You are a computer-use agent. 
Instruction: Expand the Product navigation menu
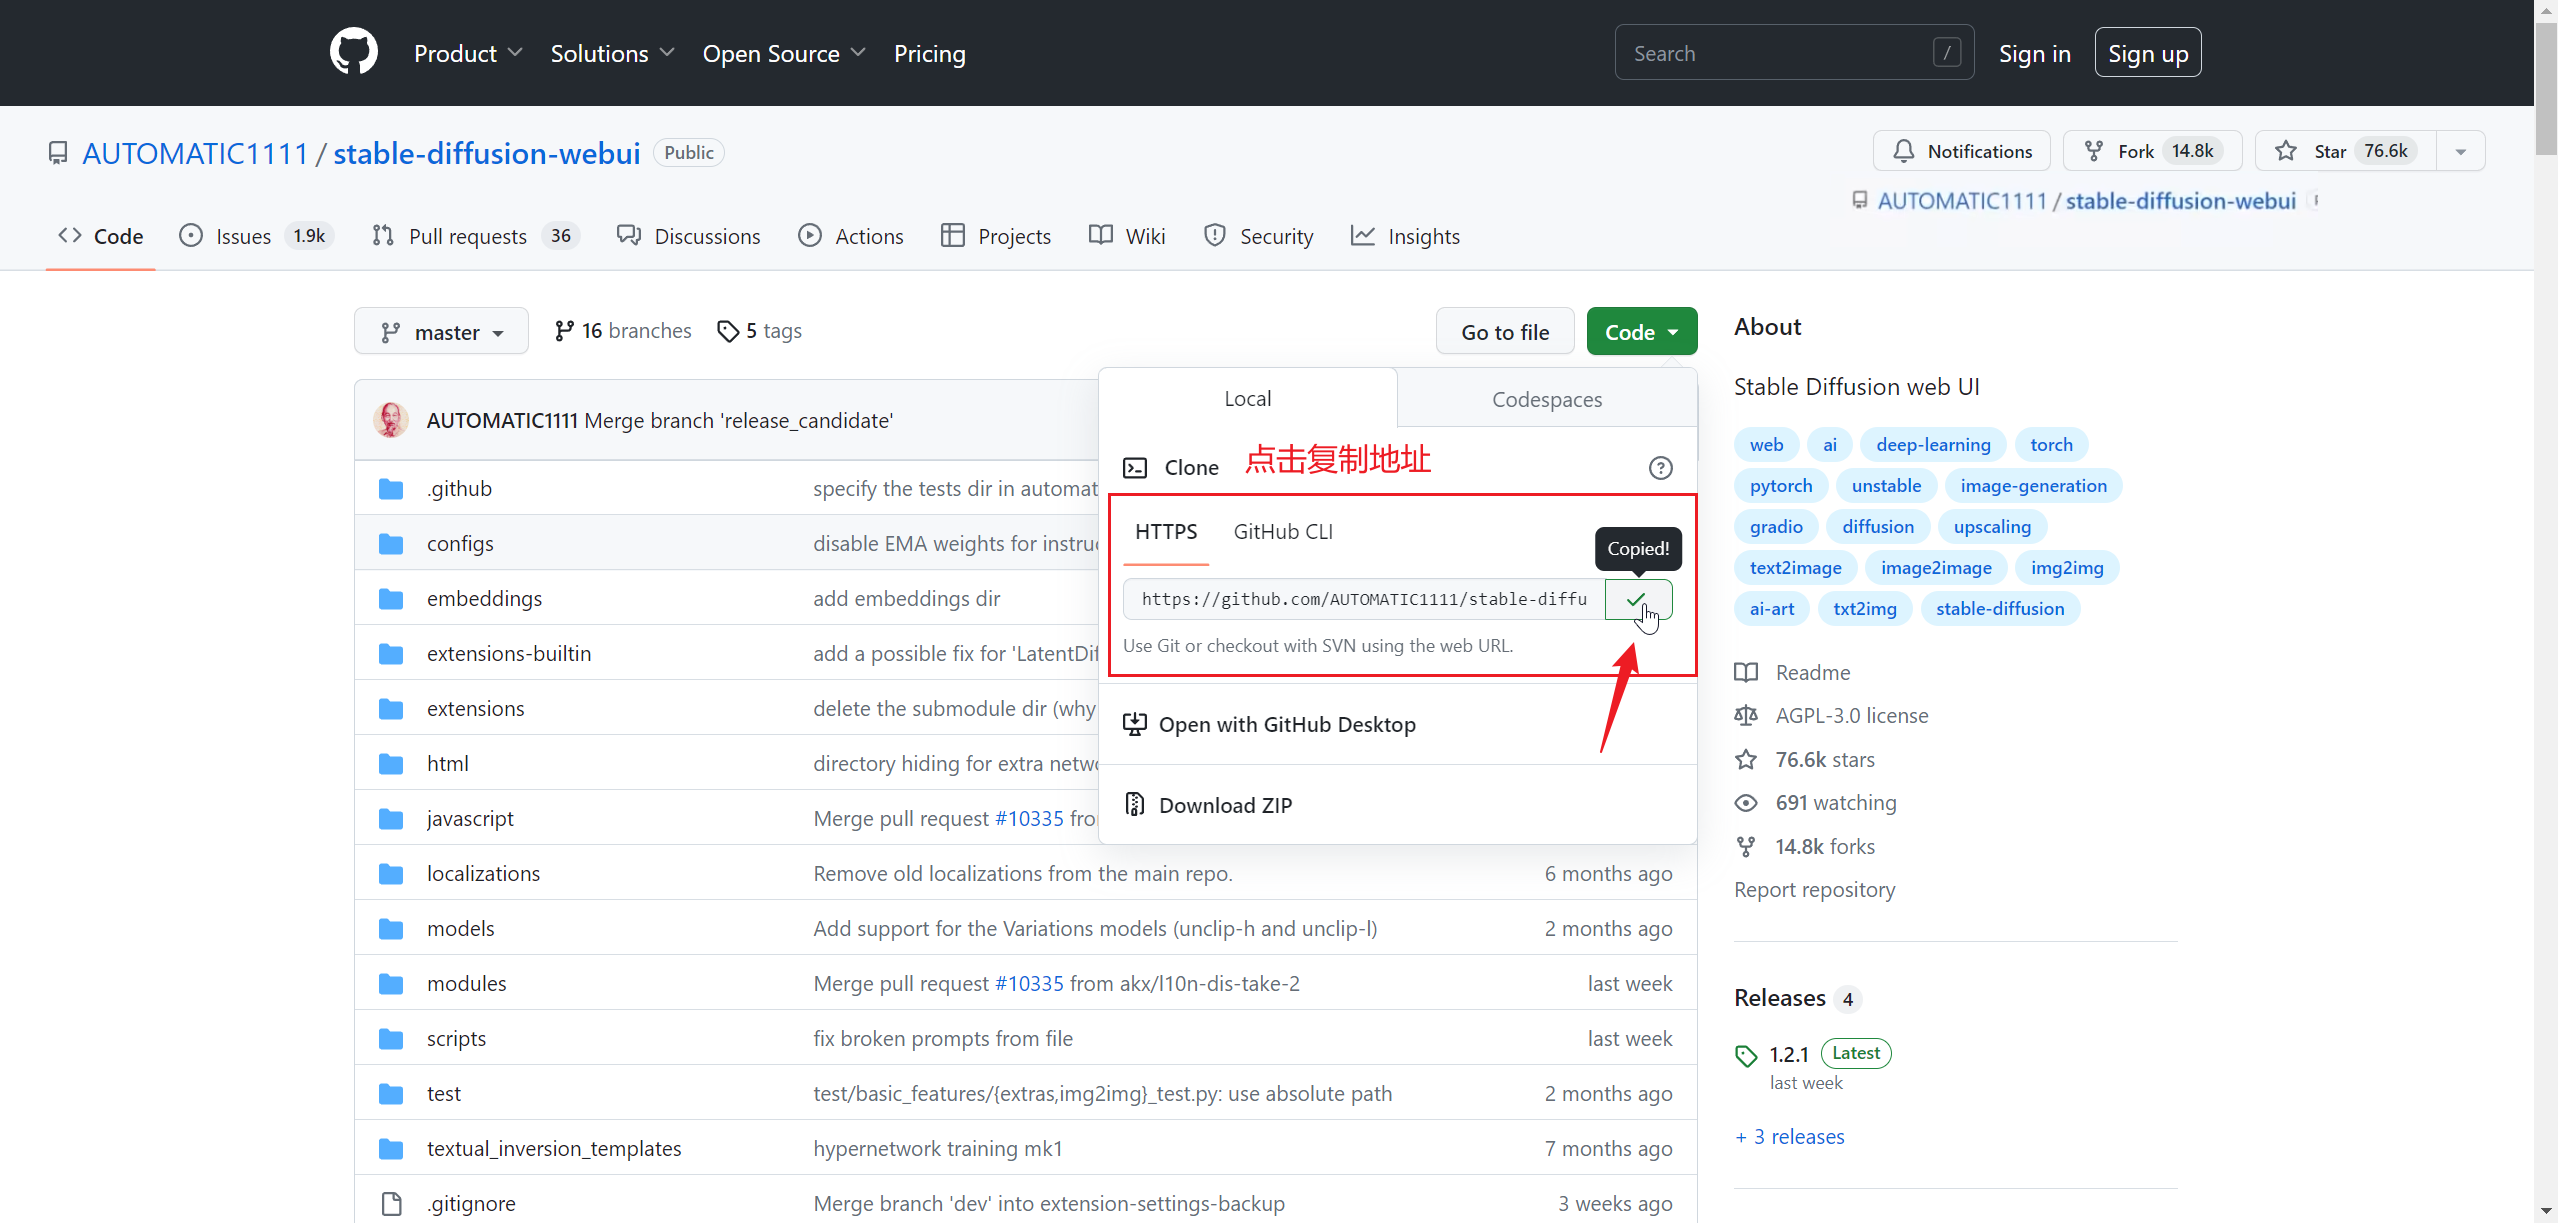point(467,54)
